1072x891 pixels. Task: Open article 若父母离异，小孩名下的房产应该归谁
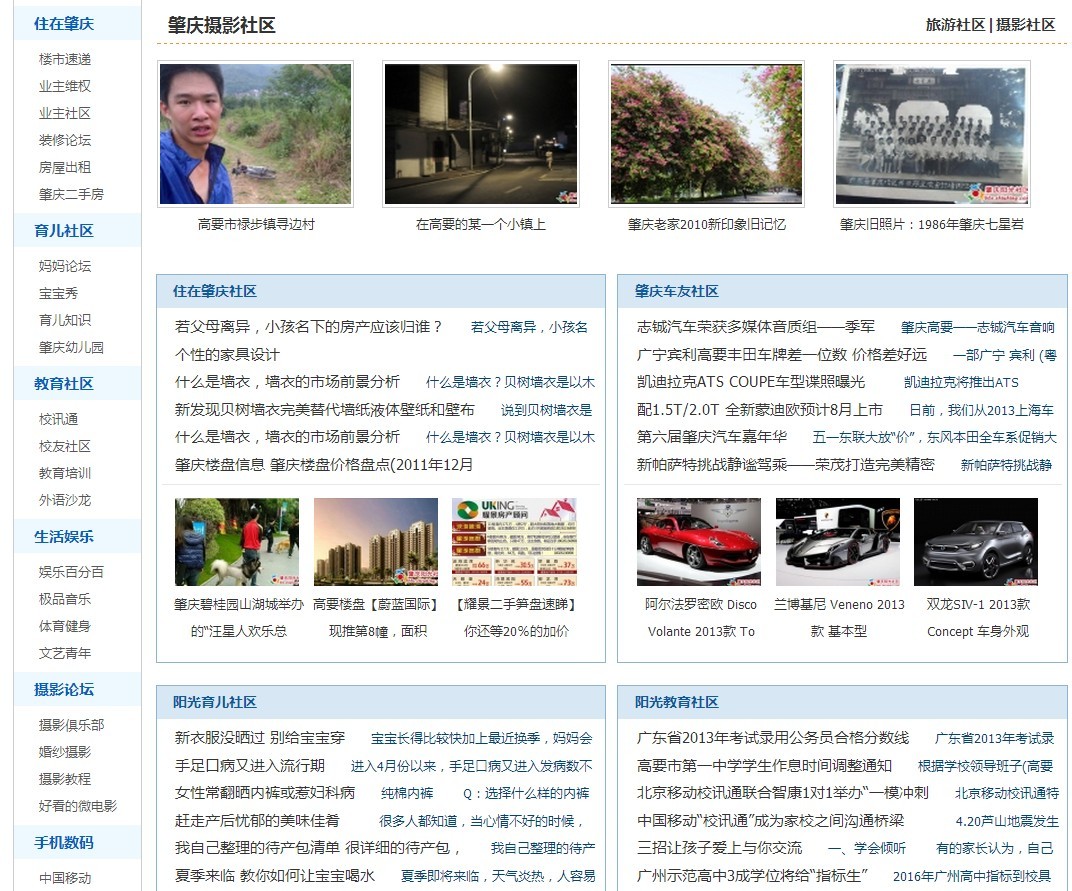coord(308,327)
